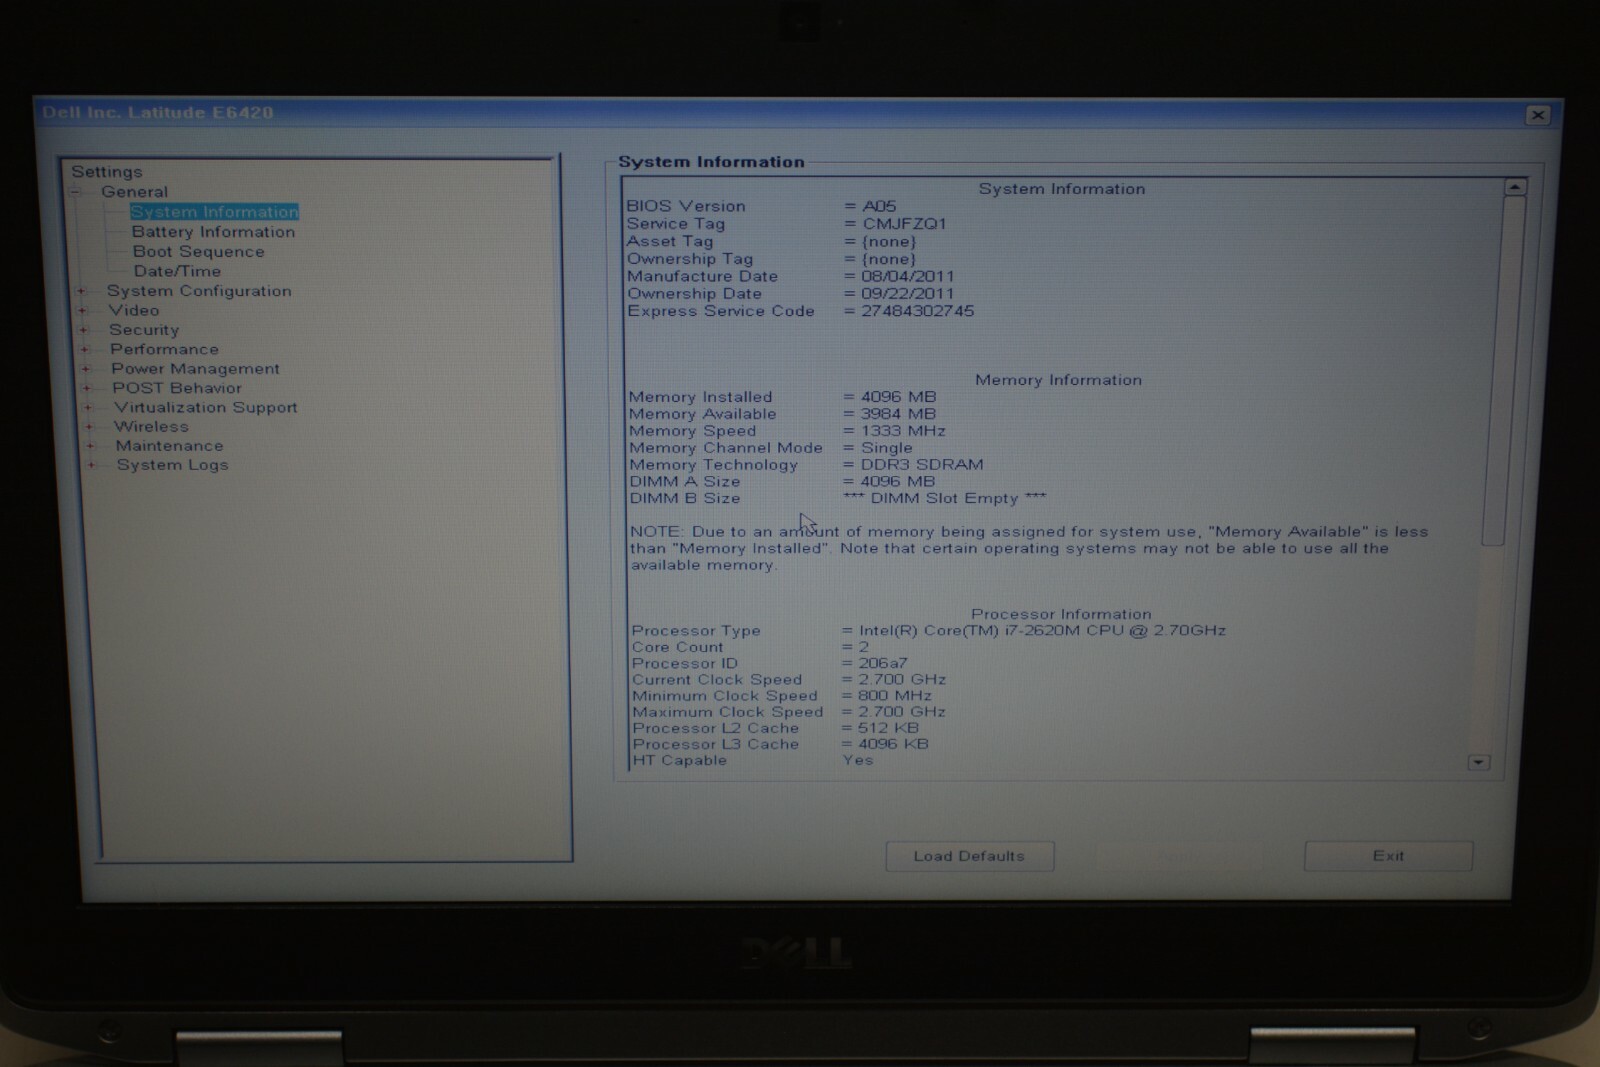This screenshot has height=1067, width=1600.
Task: Select Power Management label
Action: coord(195,369)
